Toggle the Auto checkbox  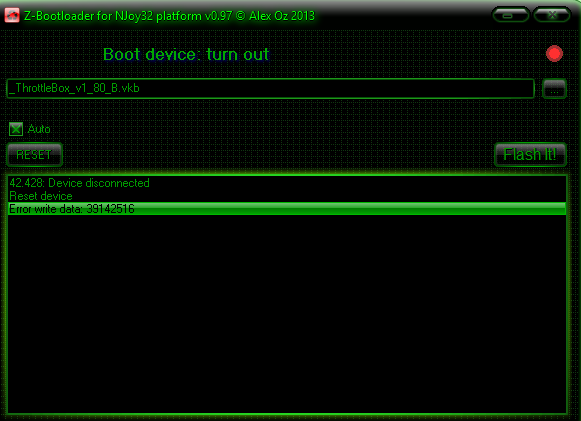coord(16,129)
